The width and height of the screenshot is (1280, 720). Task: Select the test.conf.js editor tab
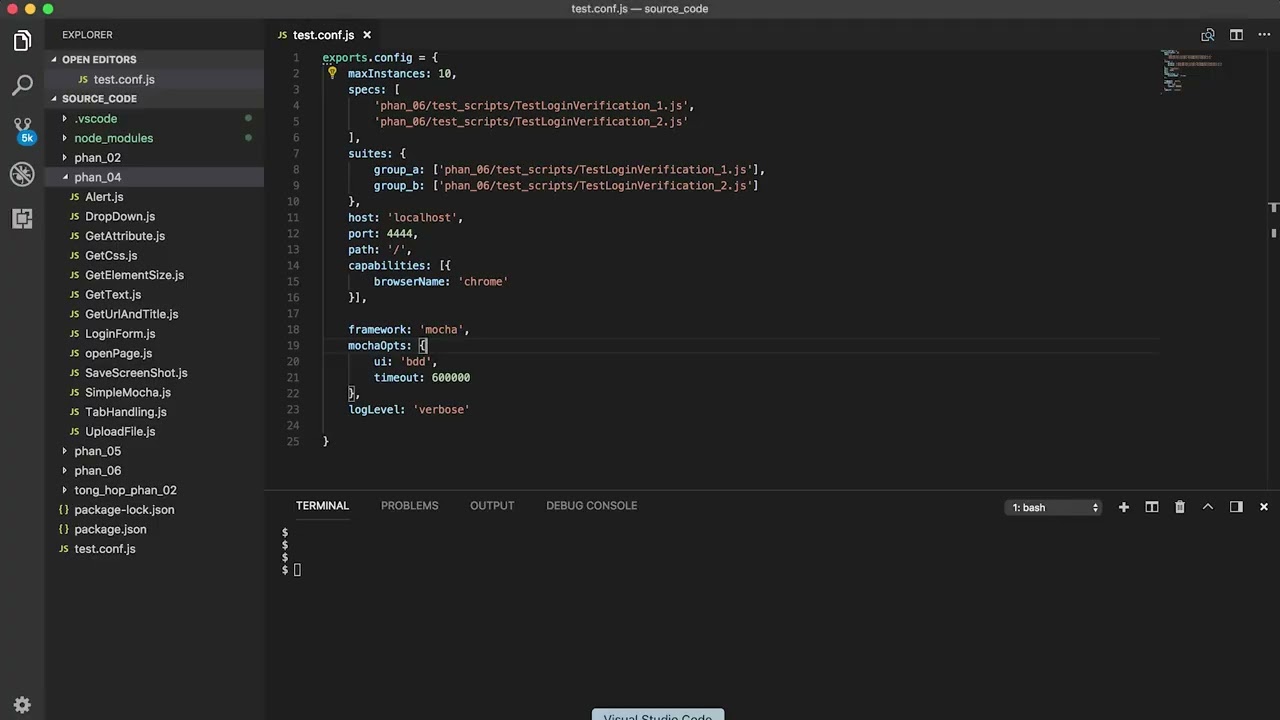click(x=323, y=35)
